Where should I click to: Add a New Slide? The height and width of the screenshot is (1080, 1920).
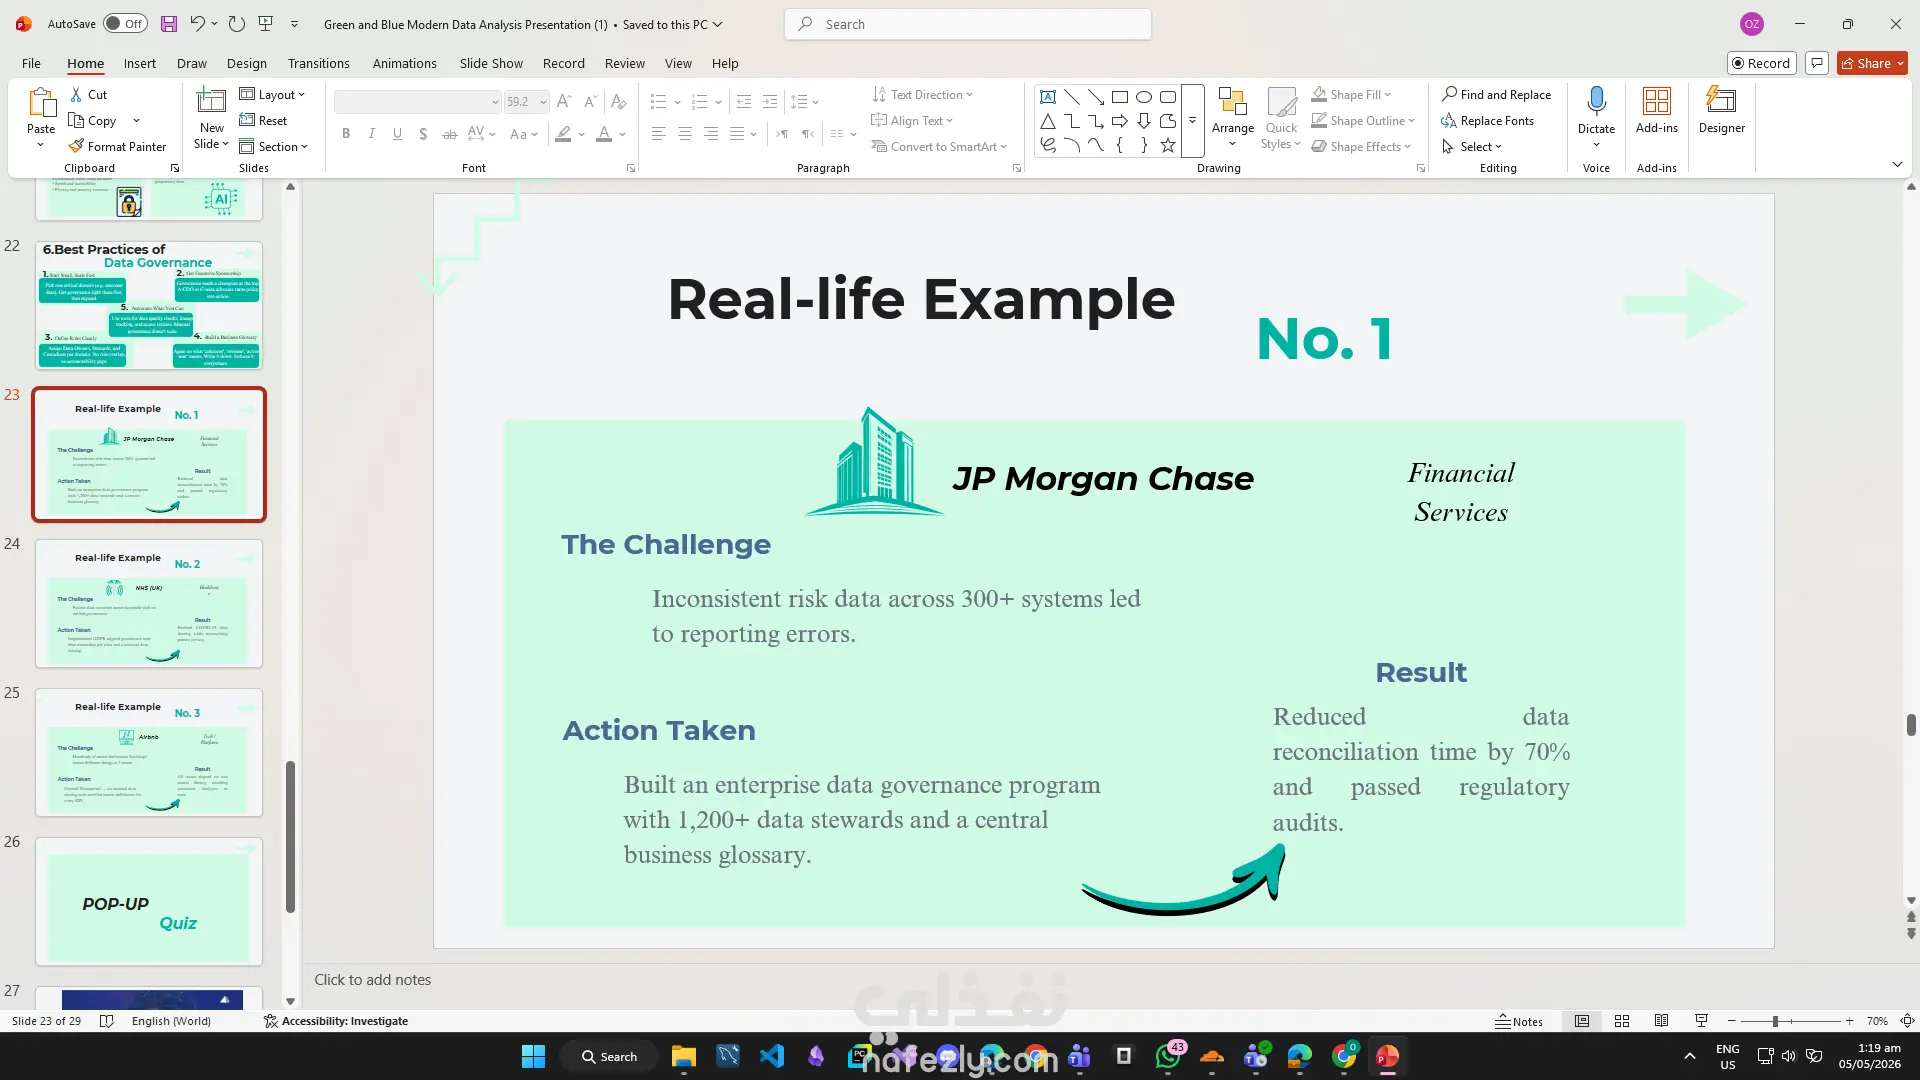(x=212, y=118)
